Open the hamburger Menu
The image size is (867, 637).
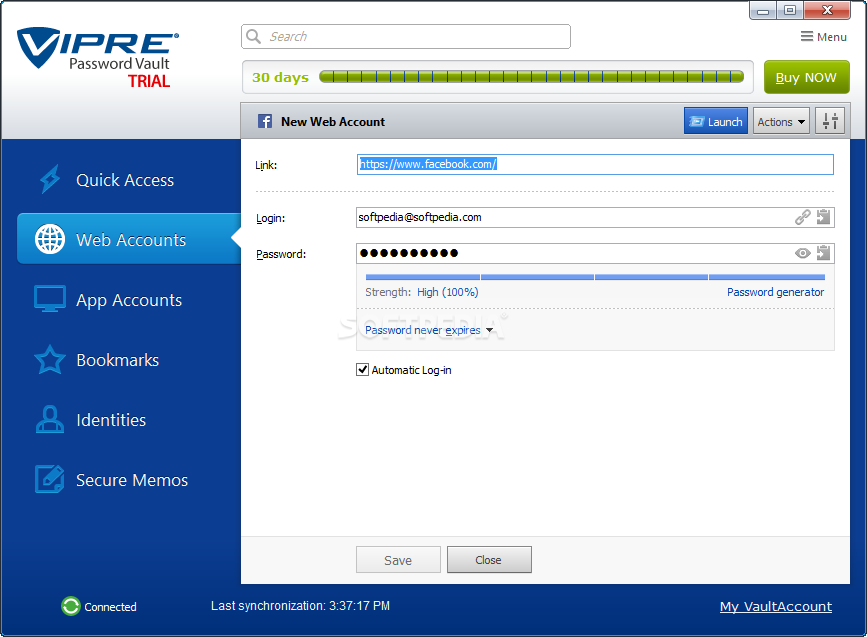(x=823, y=36)
